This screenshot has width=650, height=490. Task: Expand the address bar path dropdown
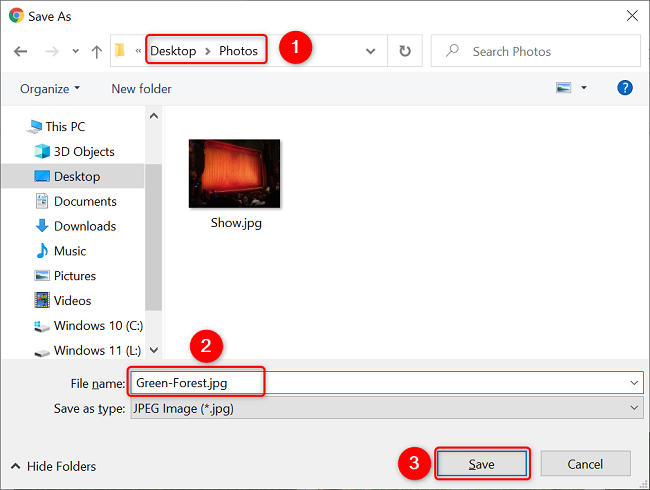tap(370, 51)
